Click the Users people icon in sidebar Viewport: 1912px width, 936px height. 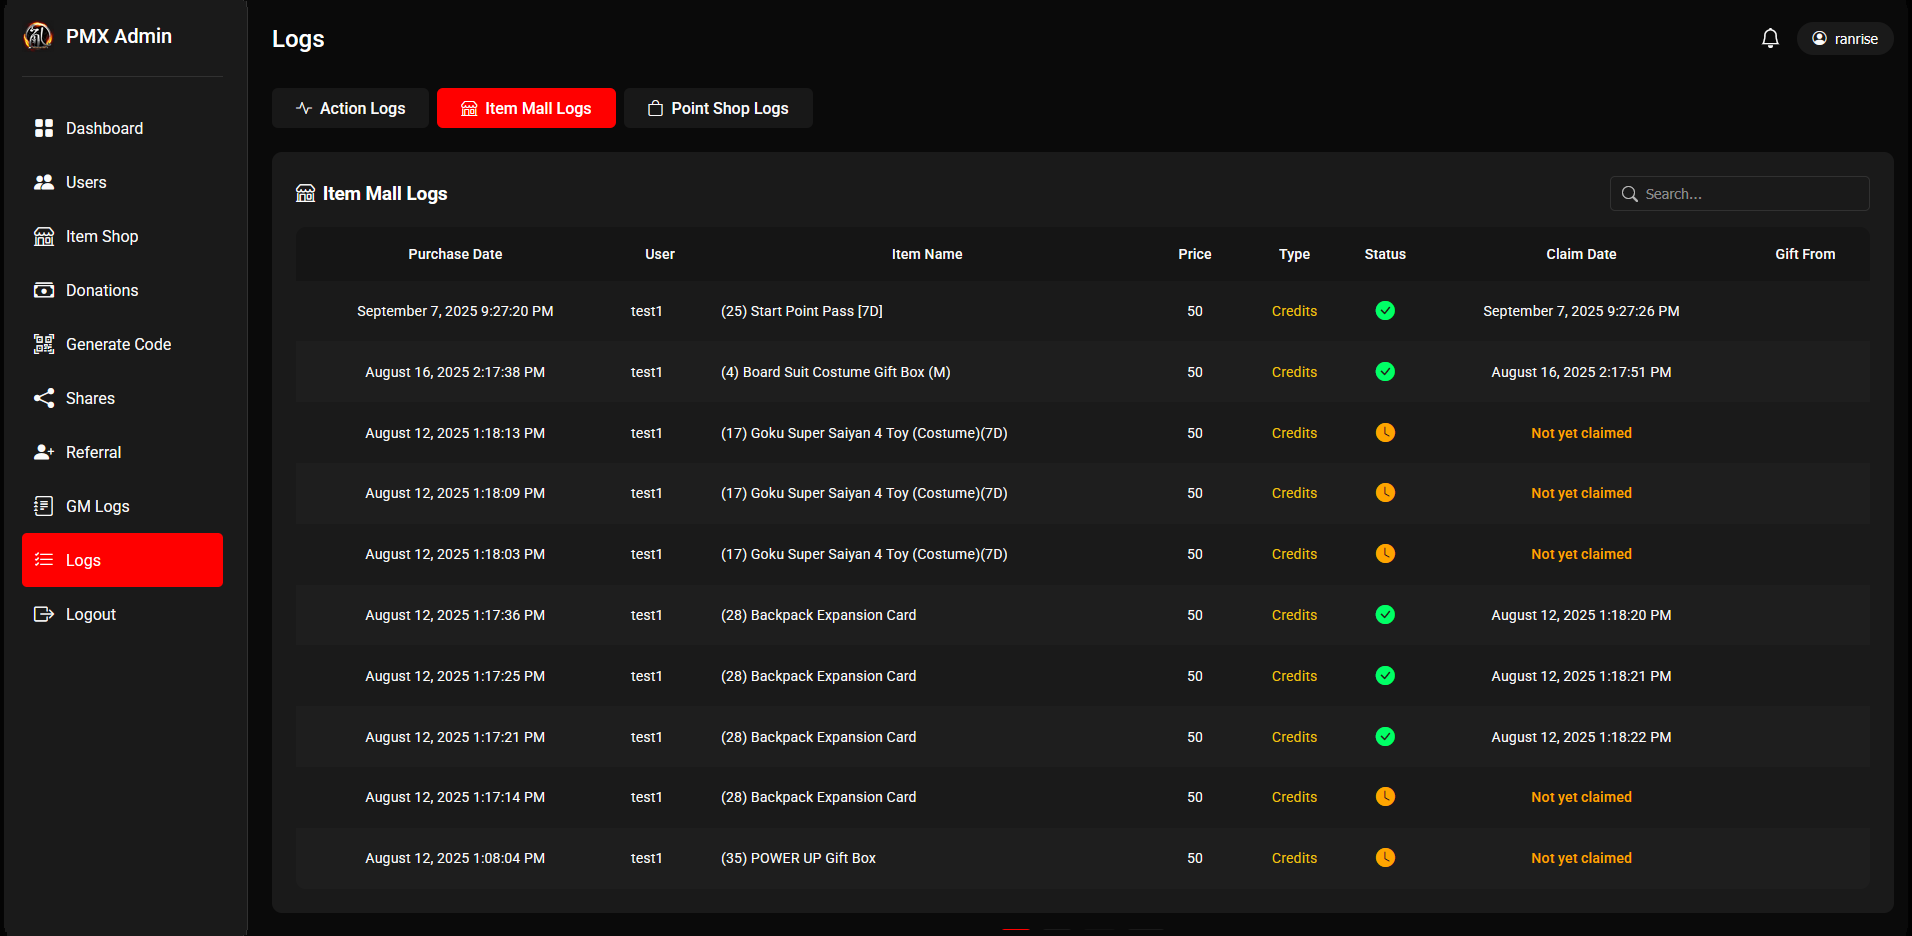(x=44, y=182)
